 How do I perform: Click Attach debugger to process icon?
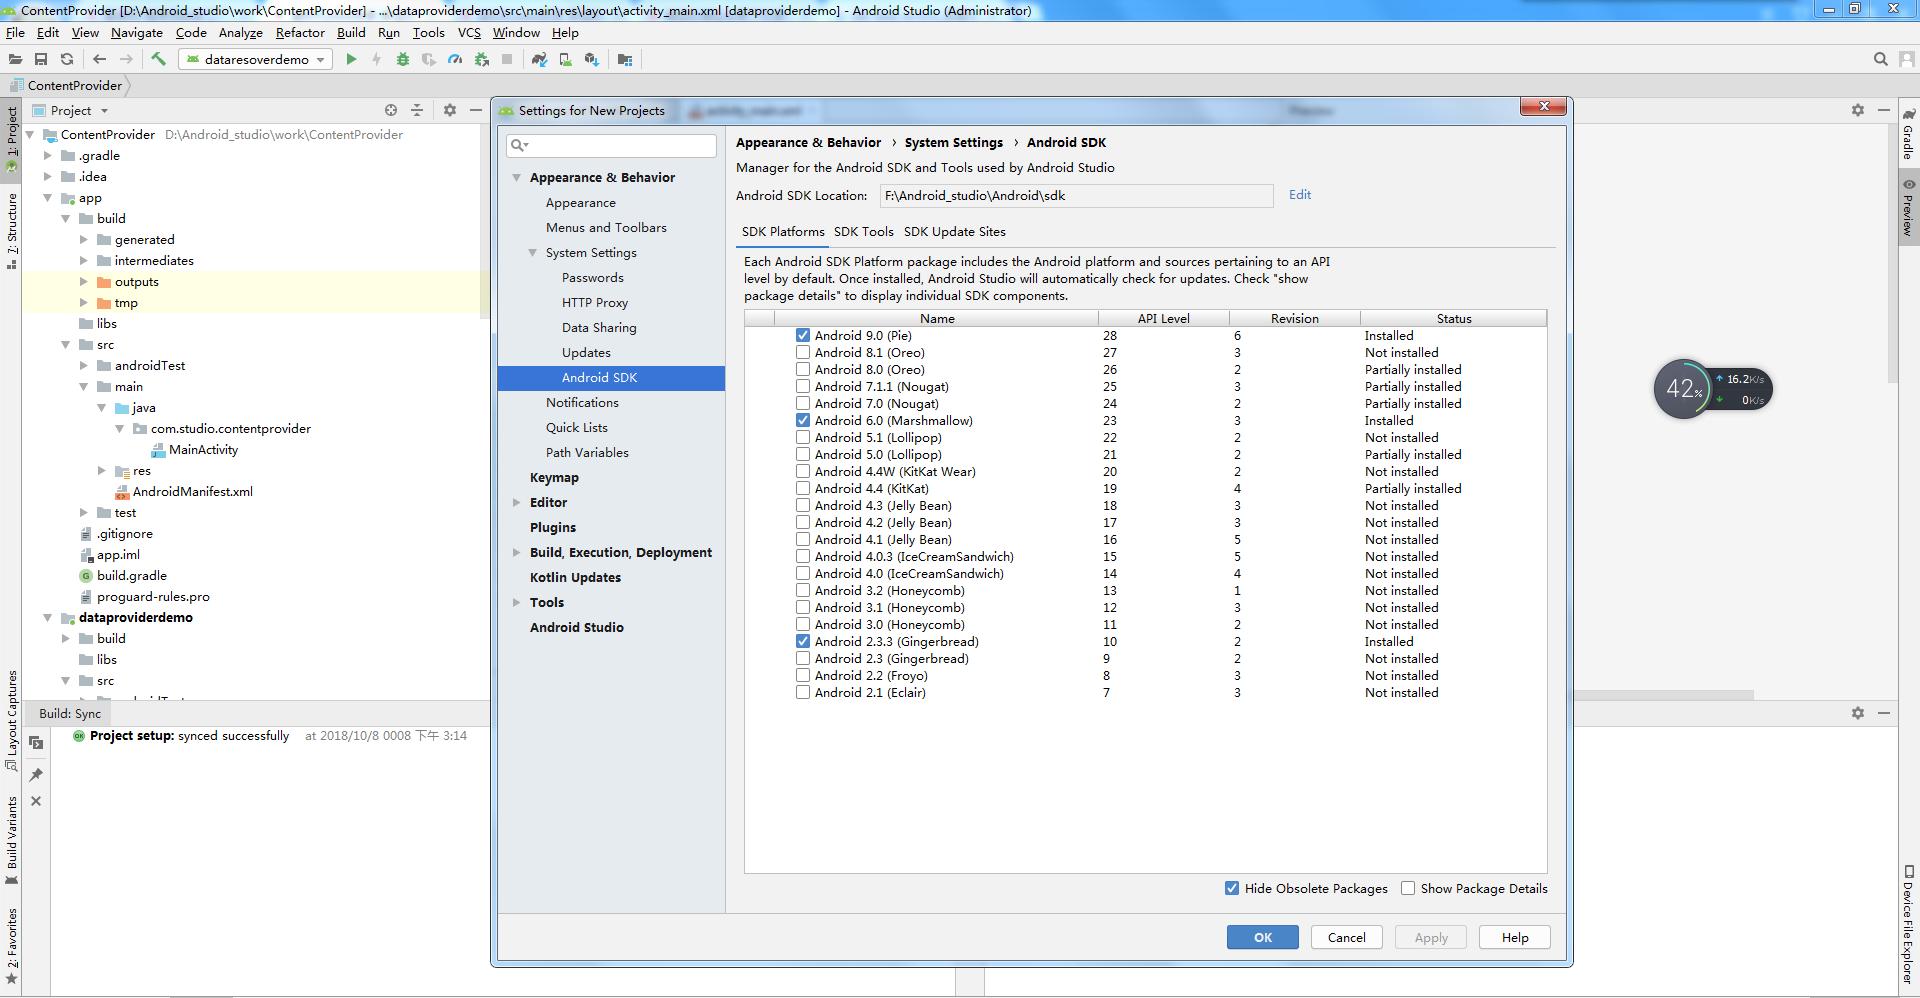coord(481,60)
